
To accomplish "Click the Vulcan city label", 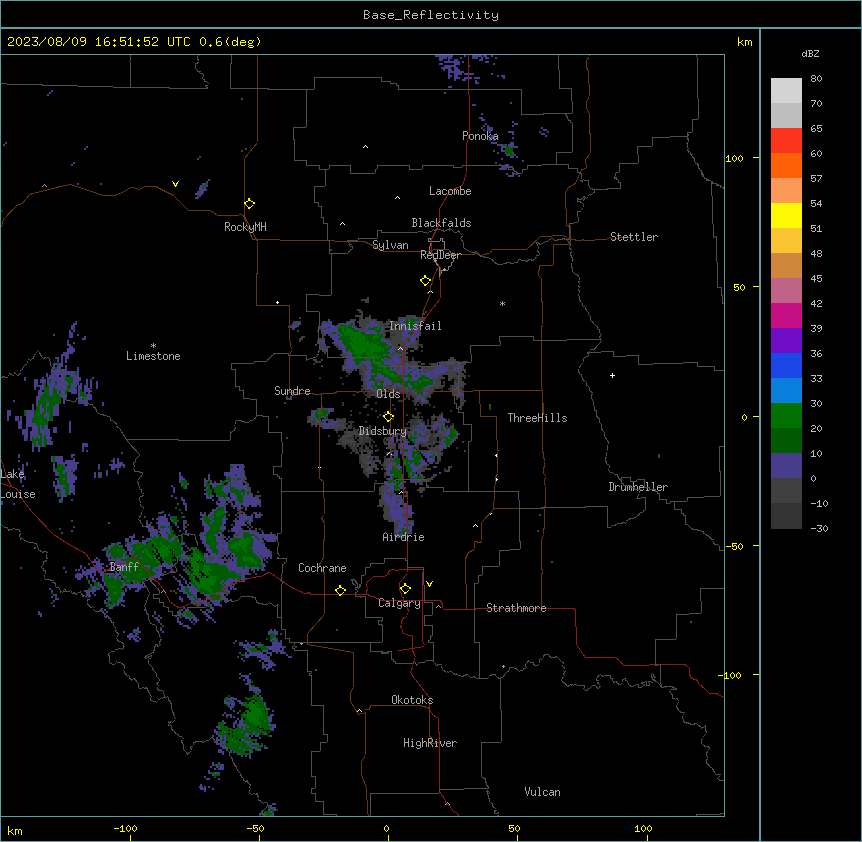I will tap(542, 792).
